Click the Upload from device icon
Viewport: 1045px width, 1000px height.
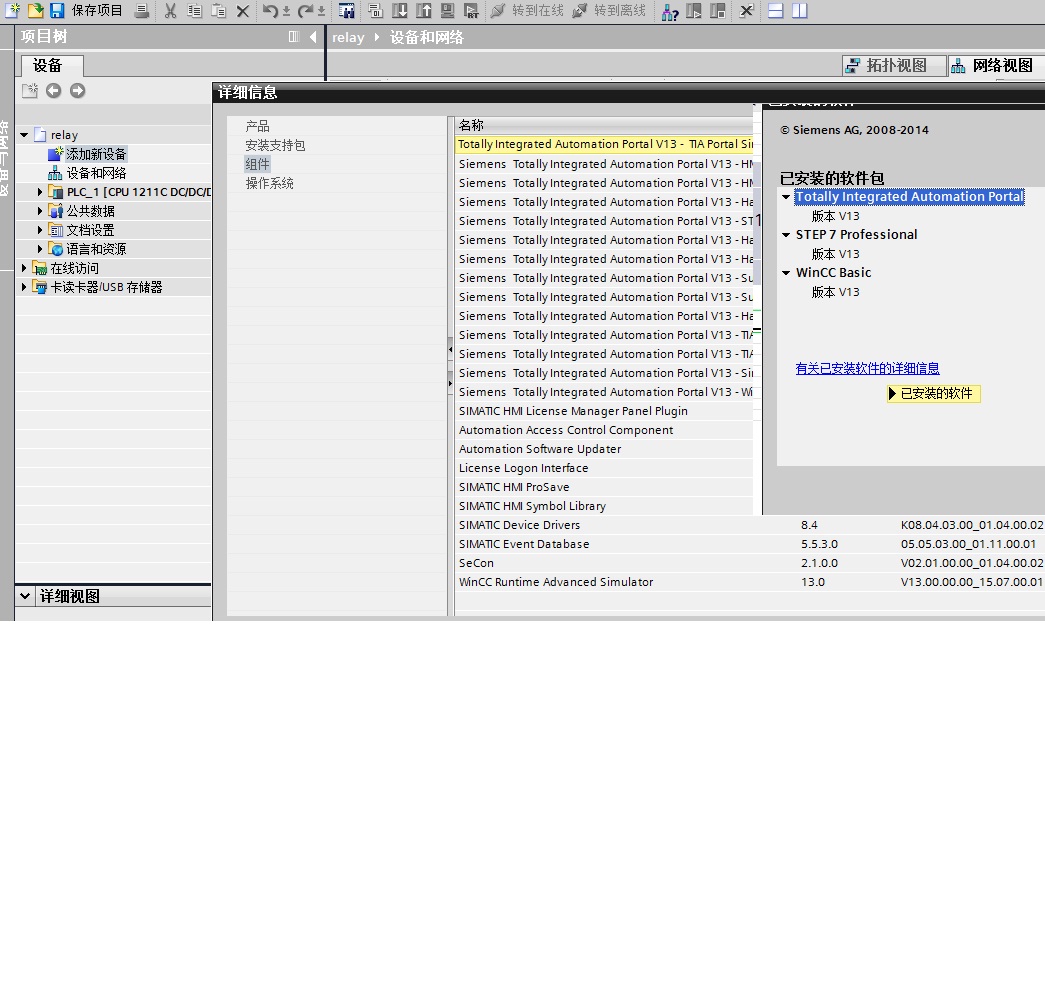424,11
